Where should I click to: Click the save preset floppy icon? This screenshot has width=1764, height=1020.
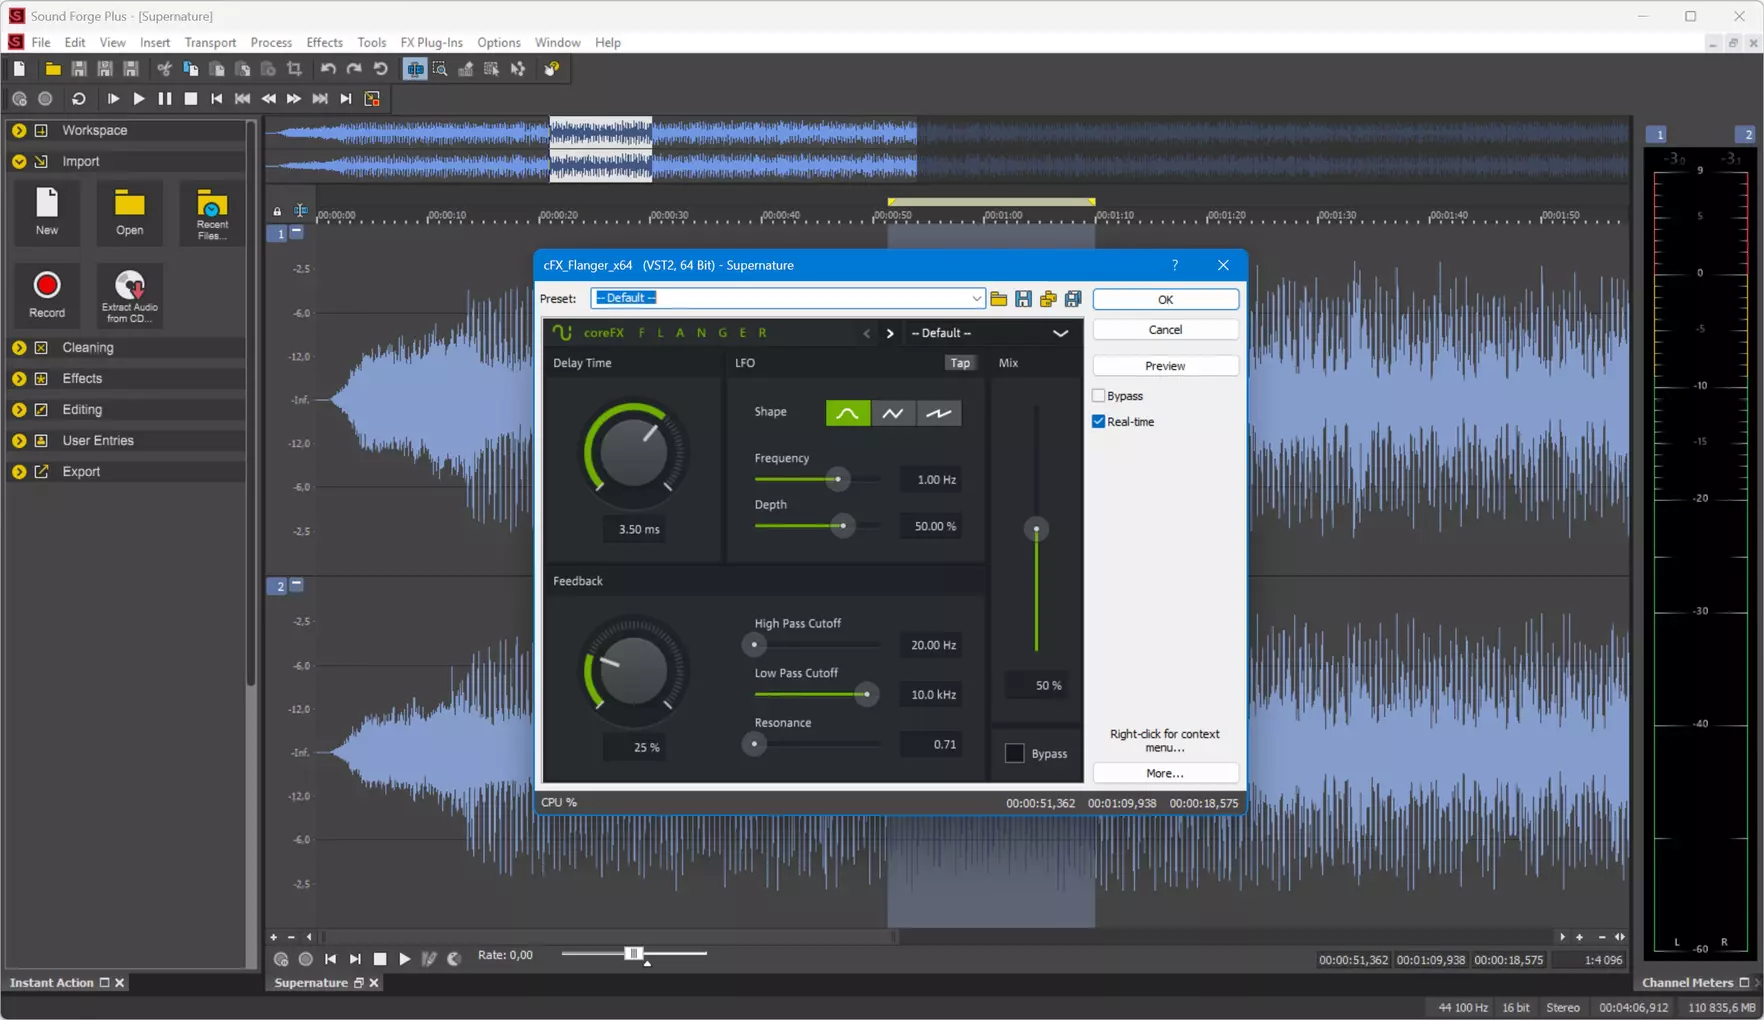pos(1023,299)
